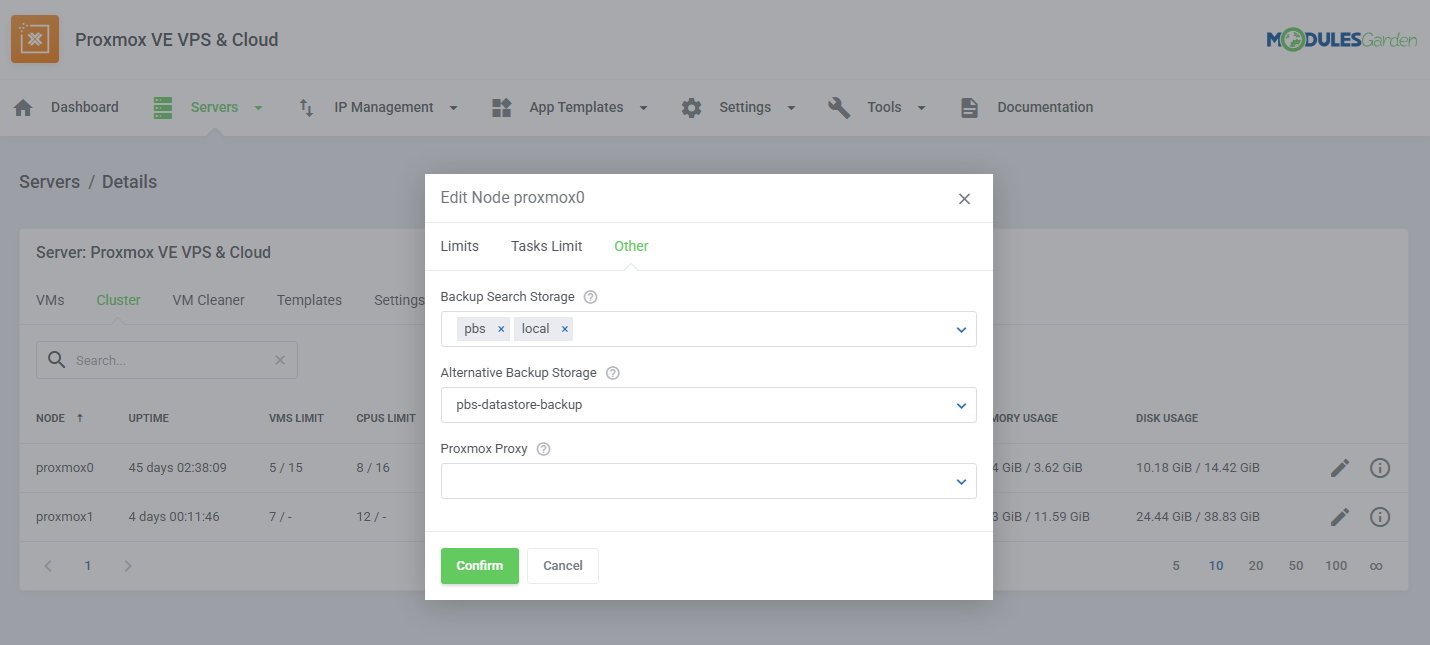Click the Documentation icon

click(x=968, y=107)
